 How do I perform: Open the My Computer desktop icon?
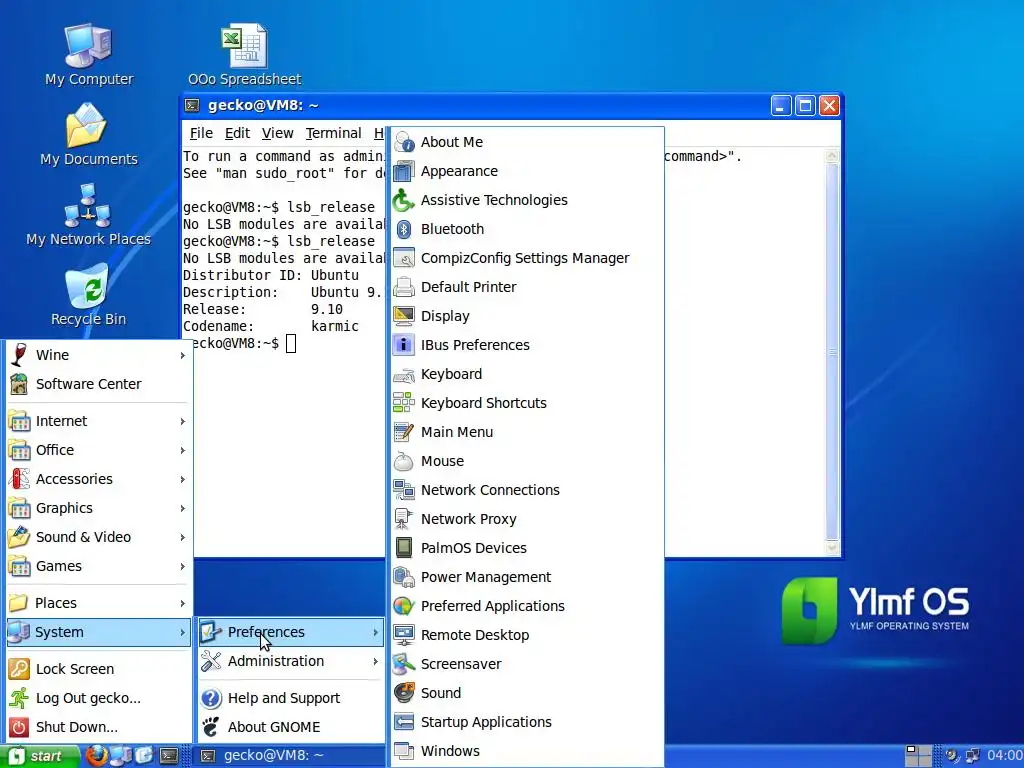pos(89,55)
